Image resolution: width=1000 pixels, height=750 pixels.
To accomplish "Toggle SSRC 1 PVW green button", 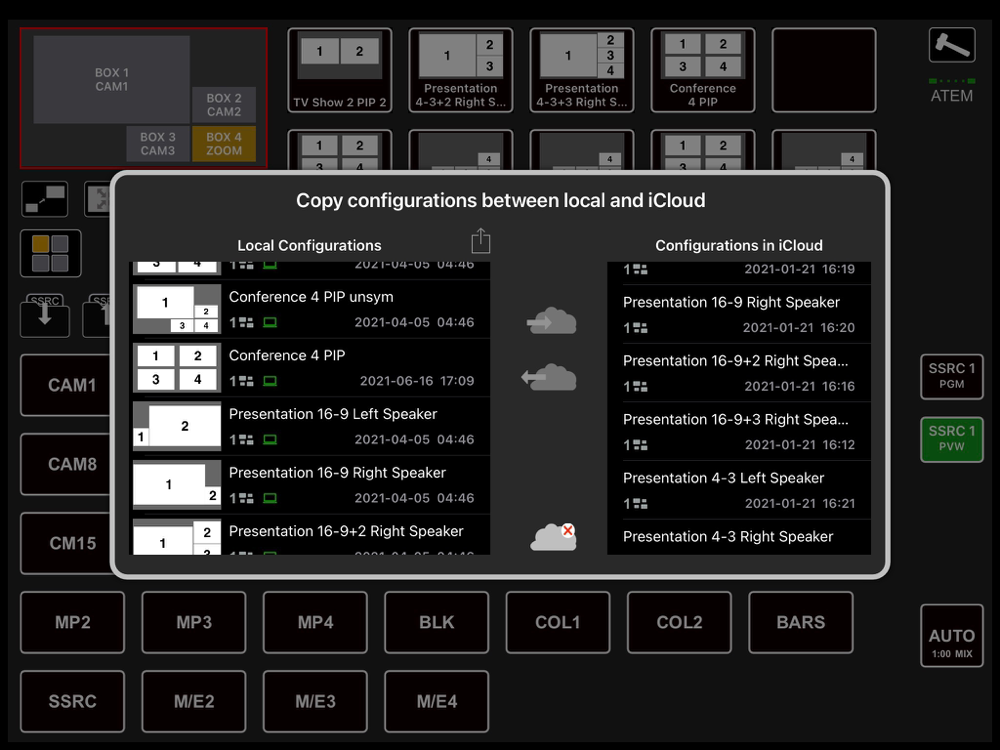I will click(x=952, y=439).
